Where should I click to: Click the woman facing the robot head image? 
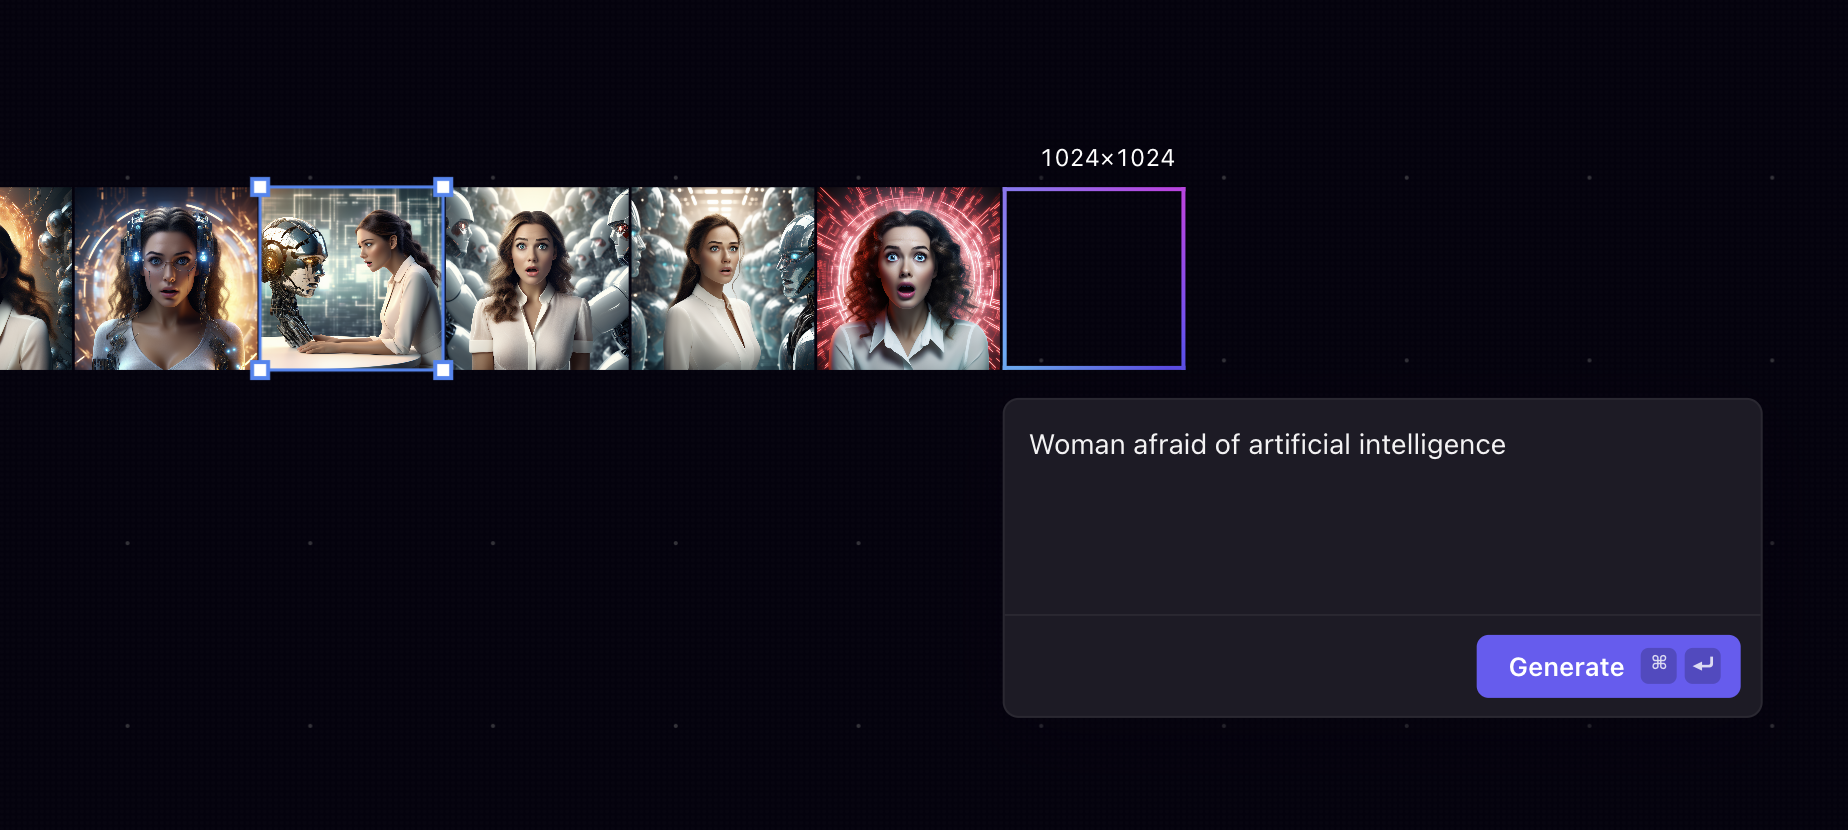[352, 279]
